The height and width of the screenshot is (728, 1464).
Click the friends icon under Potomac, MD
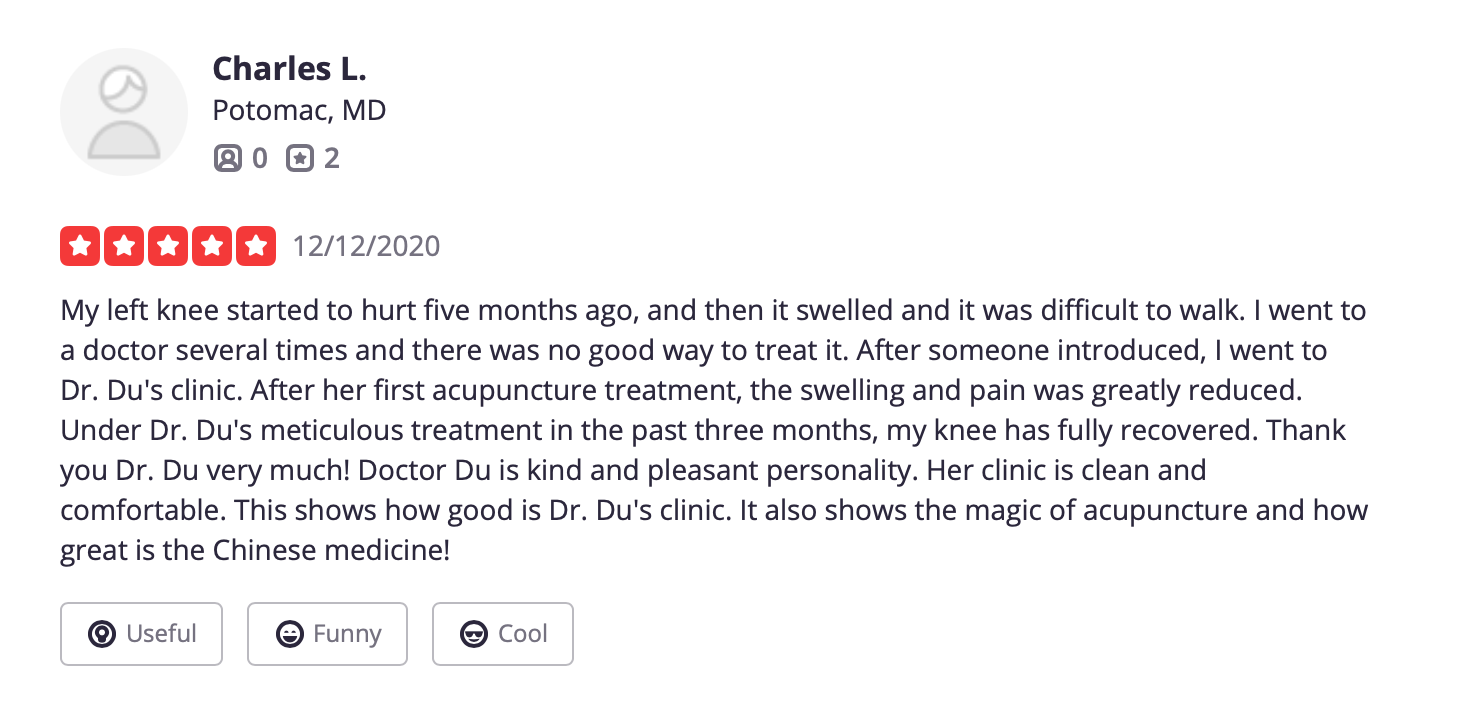tap(228, 158)
